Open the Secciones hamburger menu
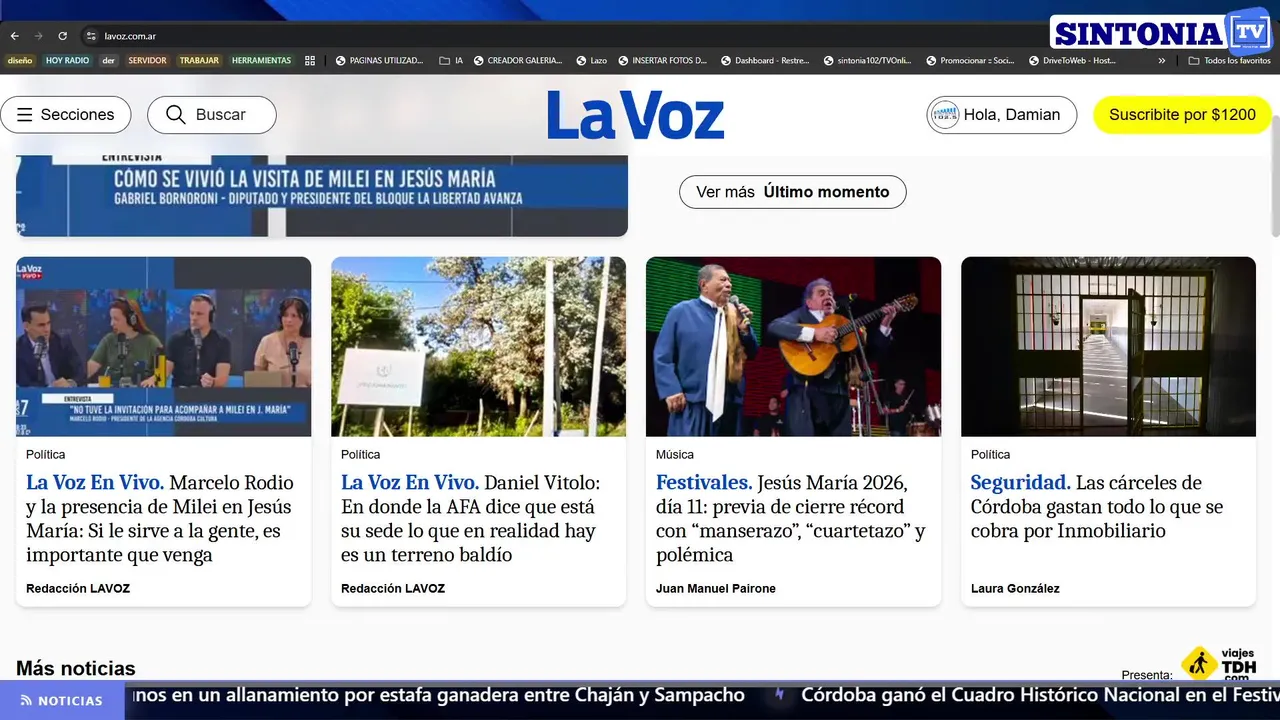Screen dimensions: 1280x720 pos(66,115)
